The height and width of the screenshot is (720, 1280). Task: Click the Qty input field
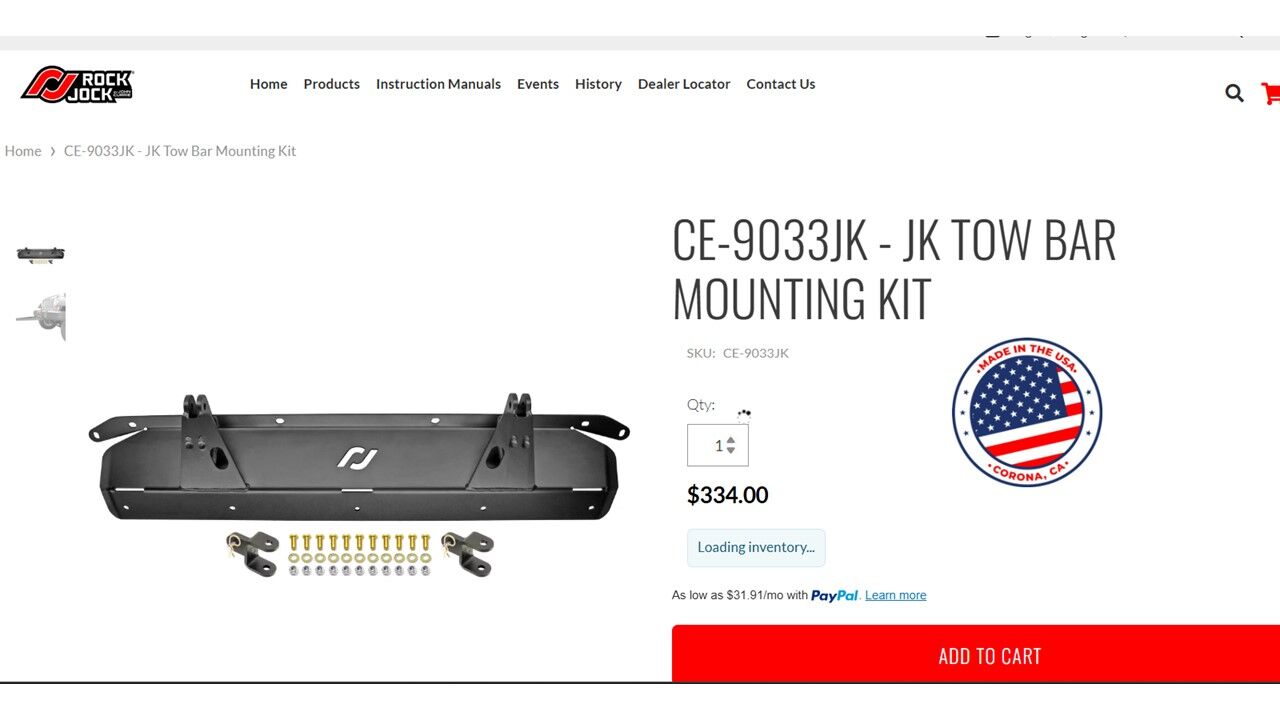point(717,445)
